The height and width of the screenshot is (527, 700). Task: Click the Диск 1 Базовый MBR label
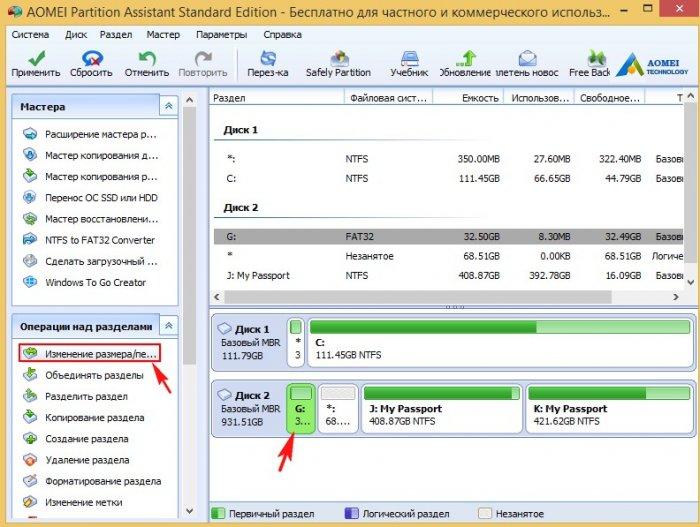[250, 343]
